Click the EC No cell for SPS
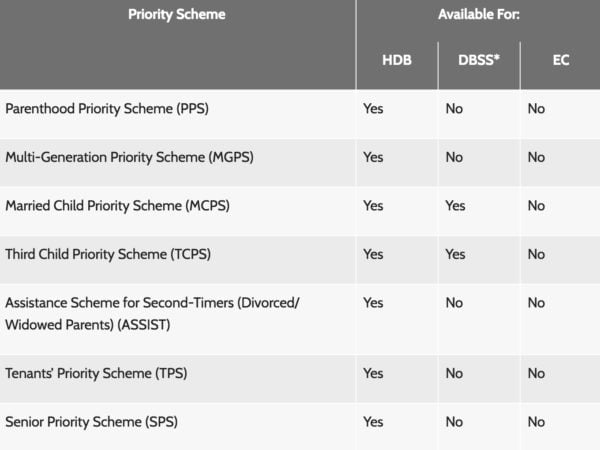600x450 pixels. tap(536, 422)
